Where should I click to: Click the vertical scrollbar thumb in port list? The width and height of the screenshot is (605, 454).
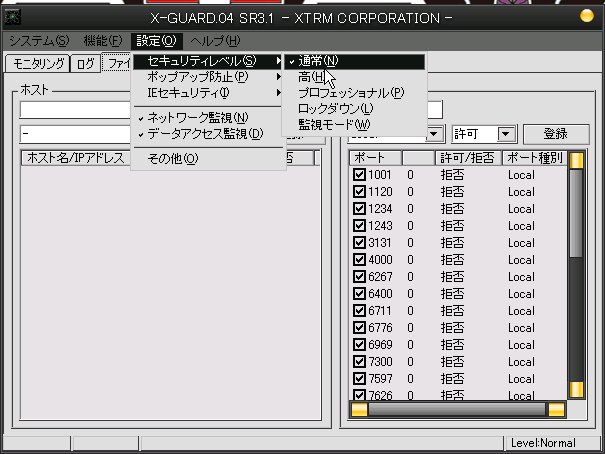[x=576, y=213]
